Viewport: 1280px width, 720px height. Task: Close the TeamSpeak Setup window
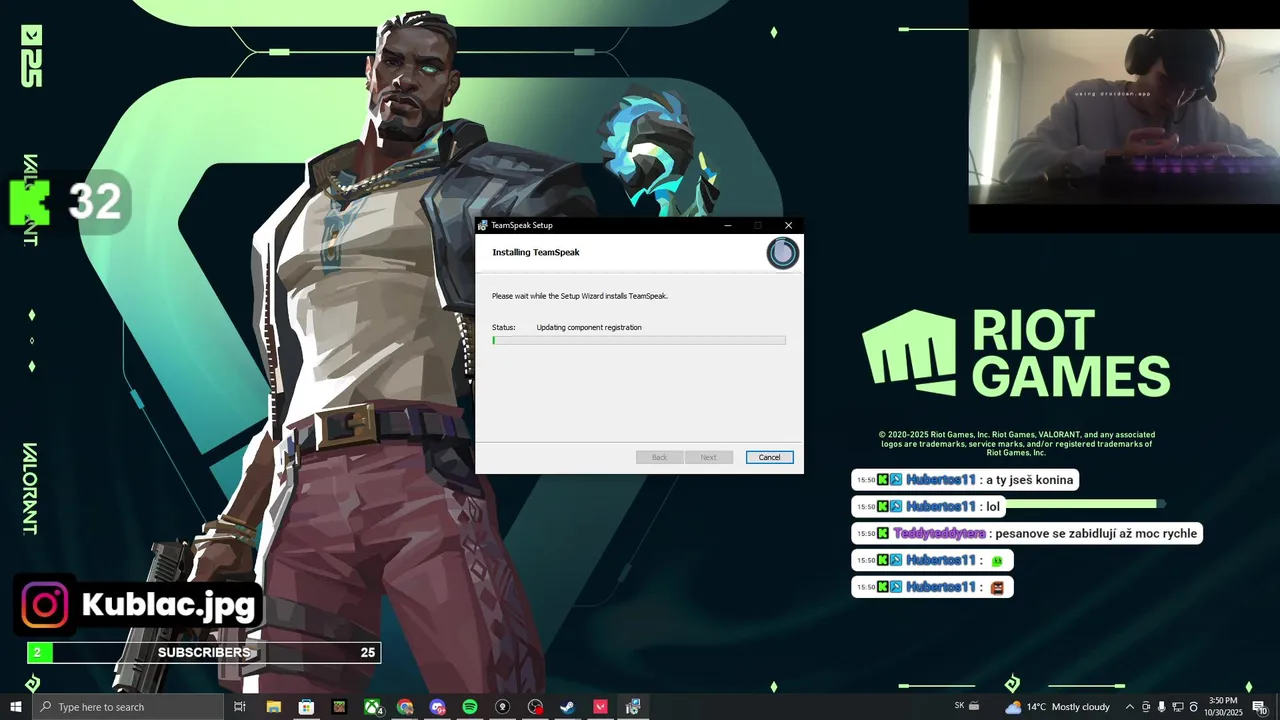(x=788, y=225)
